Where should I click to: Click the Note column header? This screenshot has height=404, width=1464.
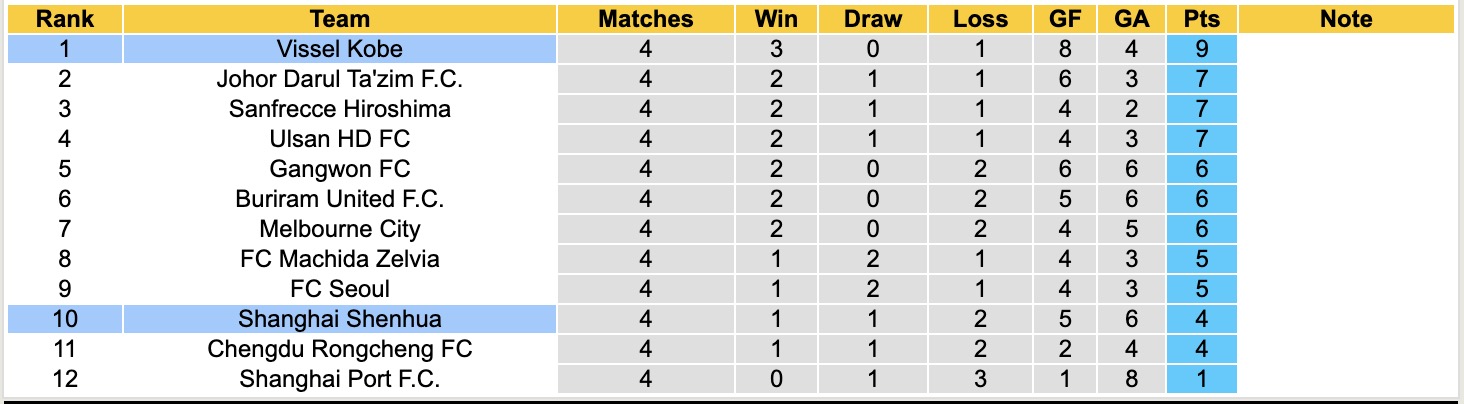1346,19
